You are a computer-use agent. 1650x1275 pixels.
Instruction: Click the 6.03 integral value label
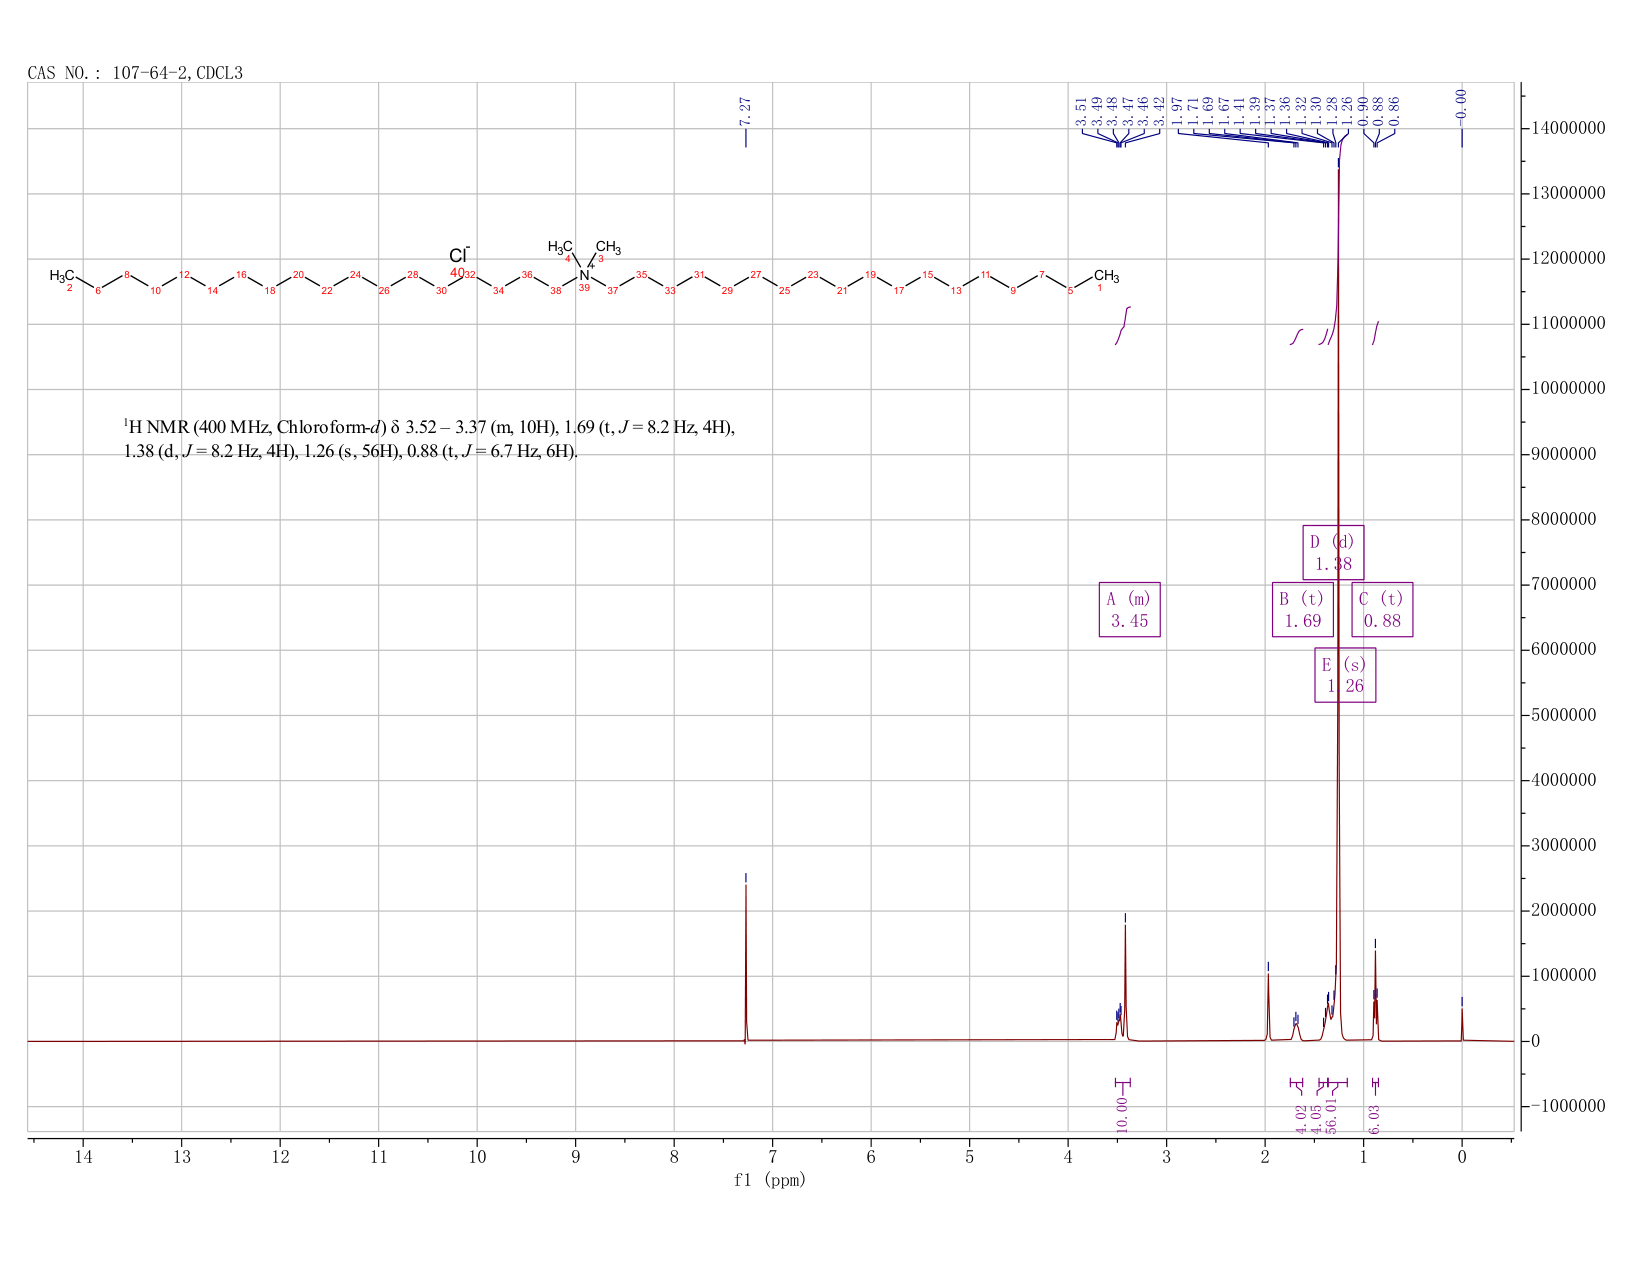pyautogui.click(x=1374, y=1119)
